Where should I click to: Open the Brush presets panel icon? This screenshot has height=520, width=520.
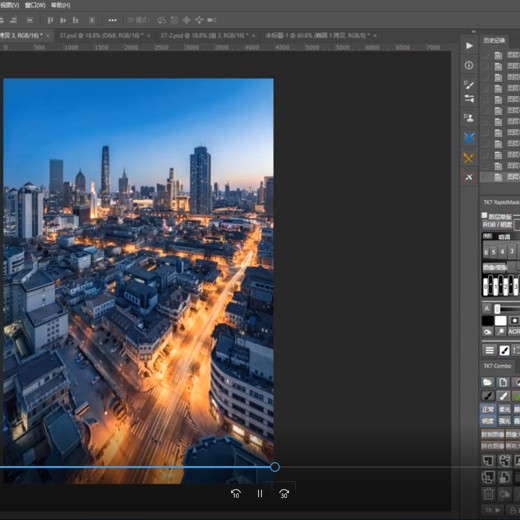click(x=469, y=85)
